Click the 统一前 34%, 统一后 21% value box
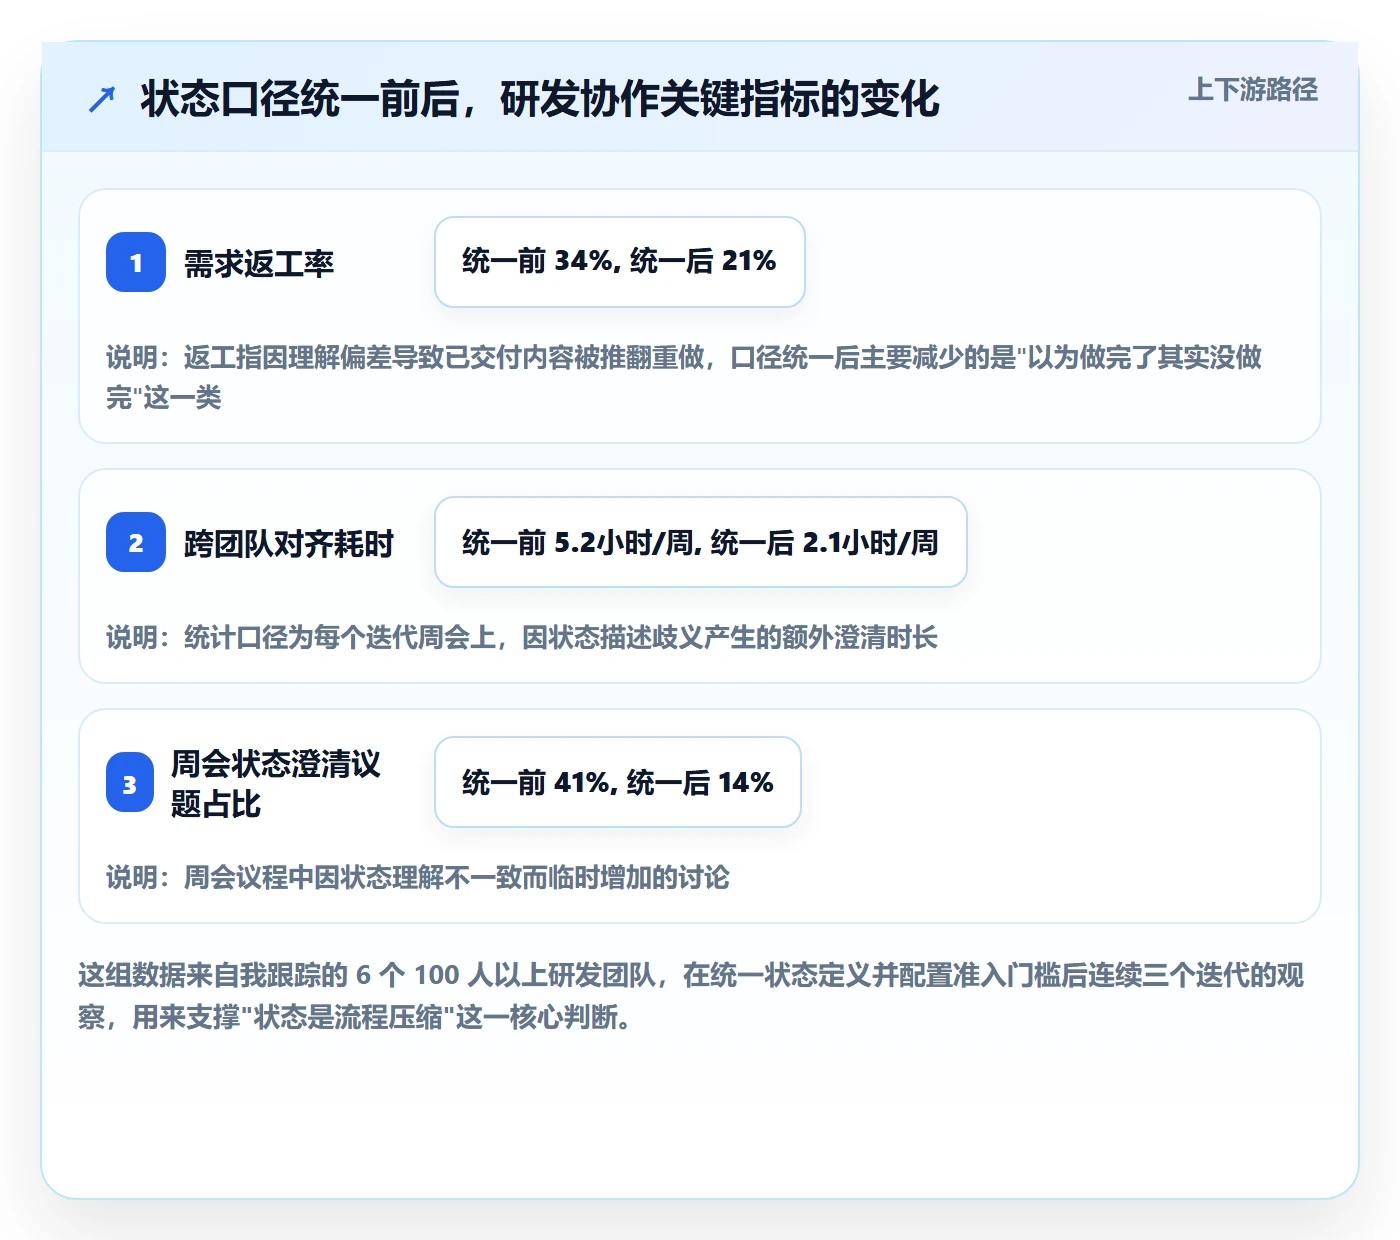 click(620, 262)
